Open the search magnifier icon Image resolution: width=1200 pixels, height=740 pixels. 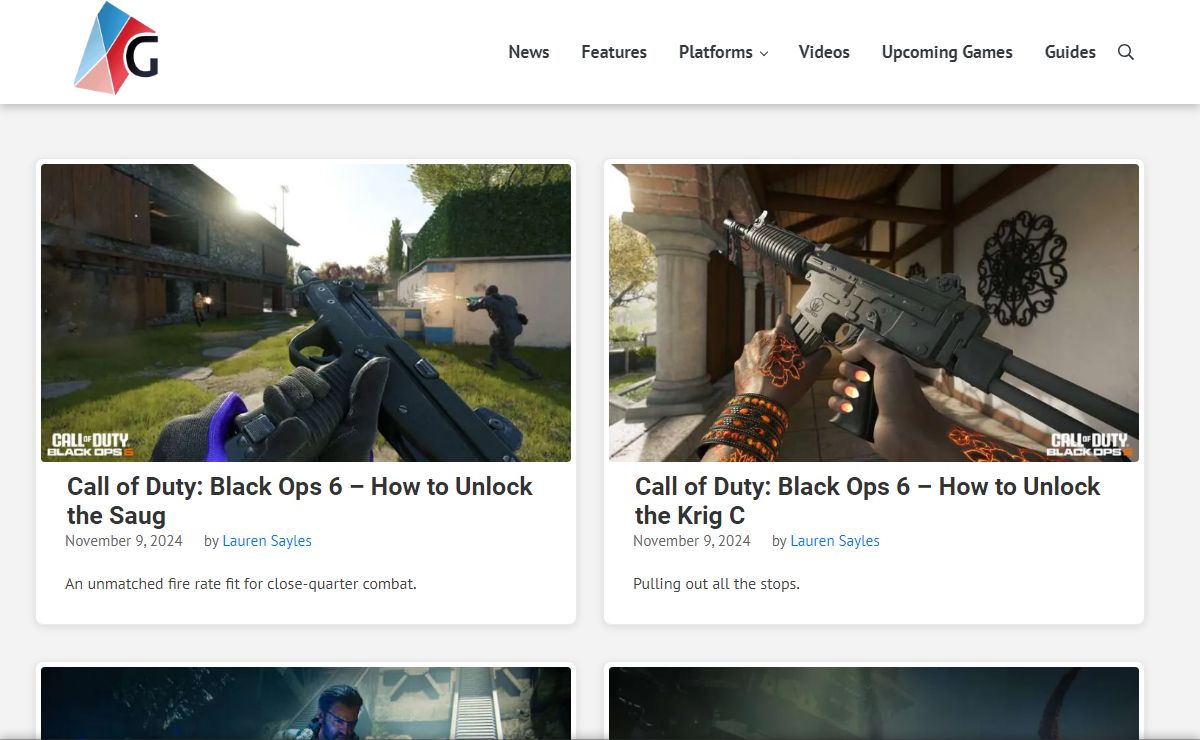point(1125,52)
